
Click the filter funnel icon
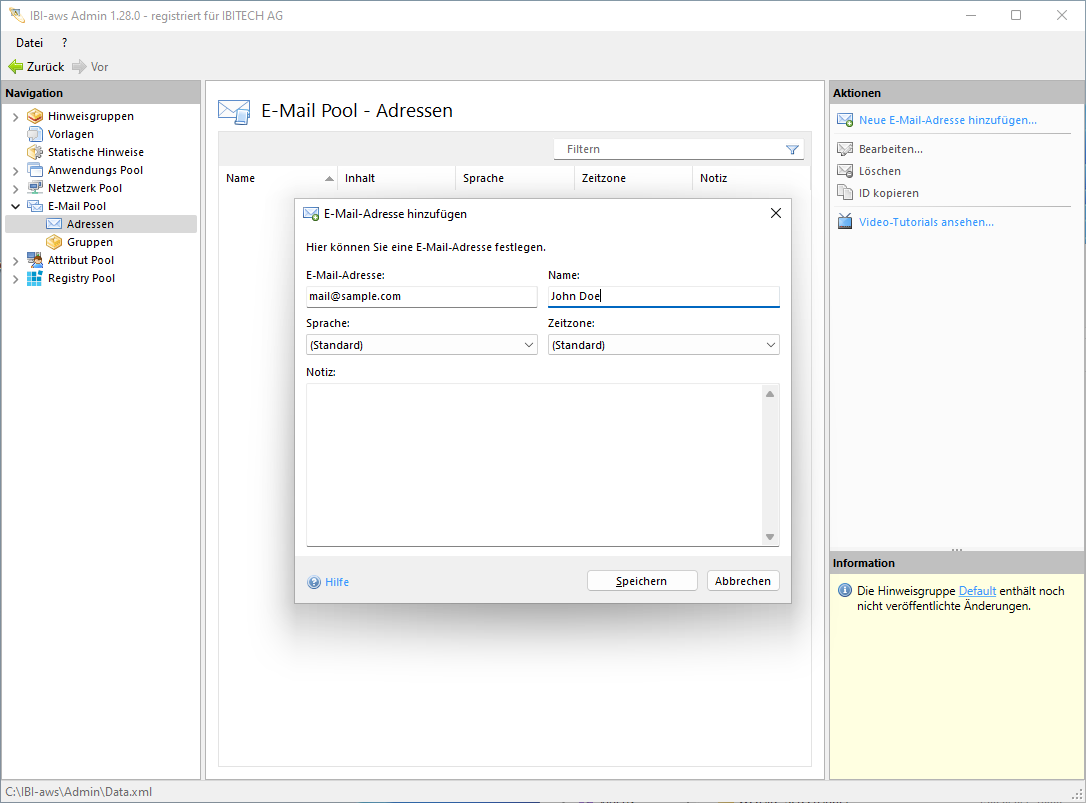[792, 149]
